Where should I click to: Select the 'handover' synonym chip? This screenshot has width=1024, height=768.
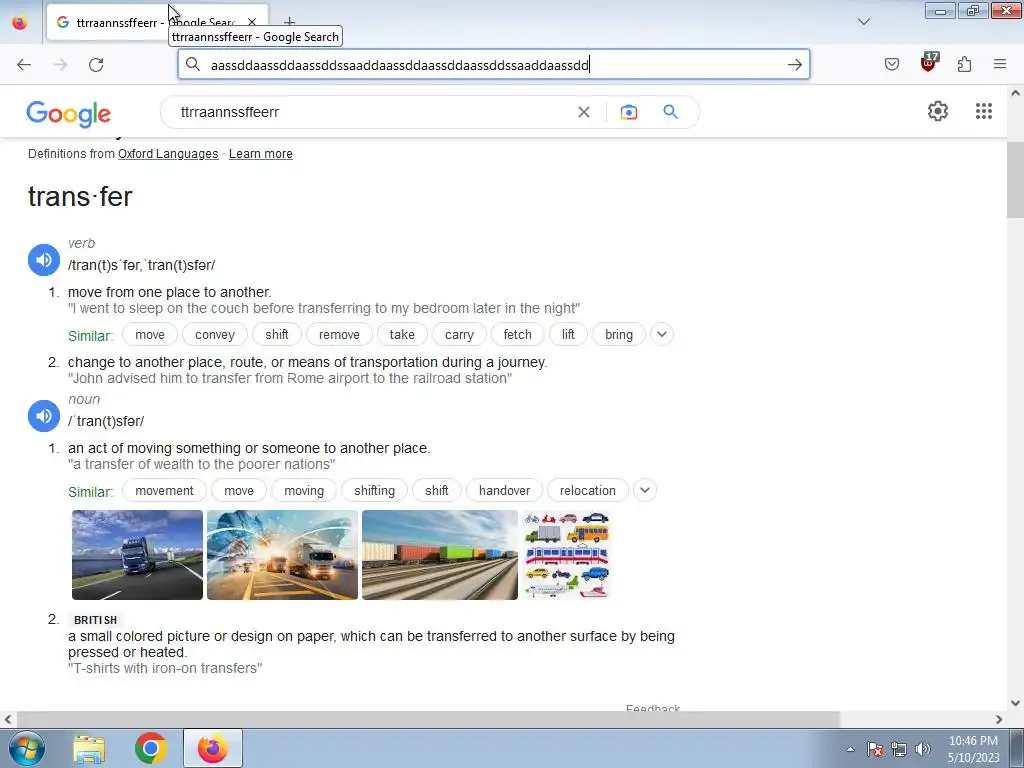click(504, 490)
